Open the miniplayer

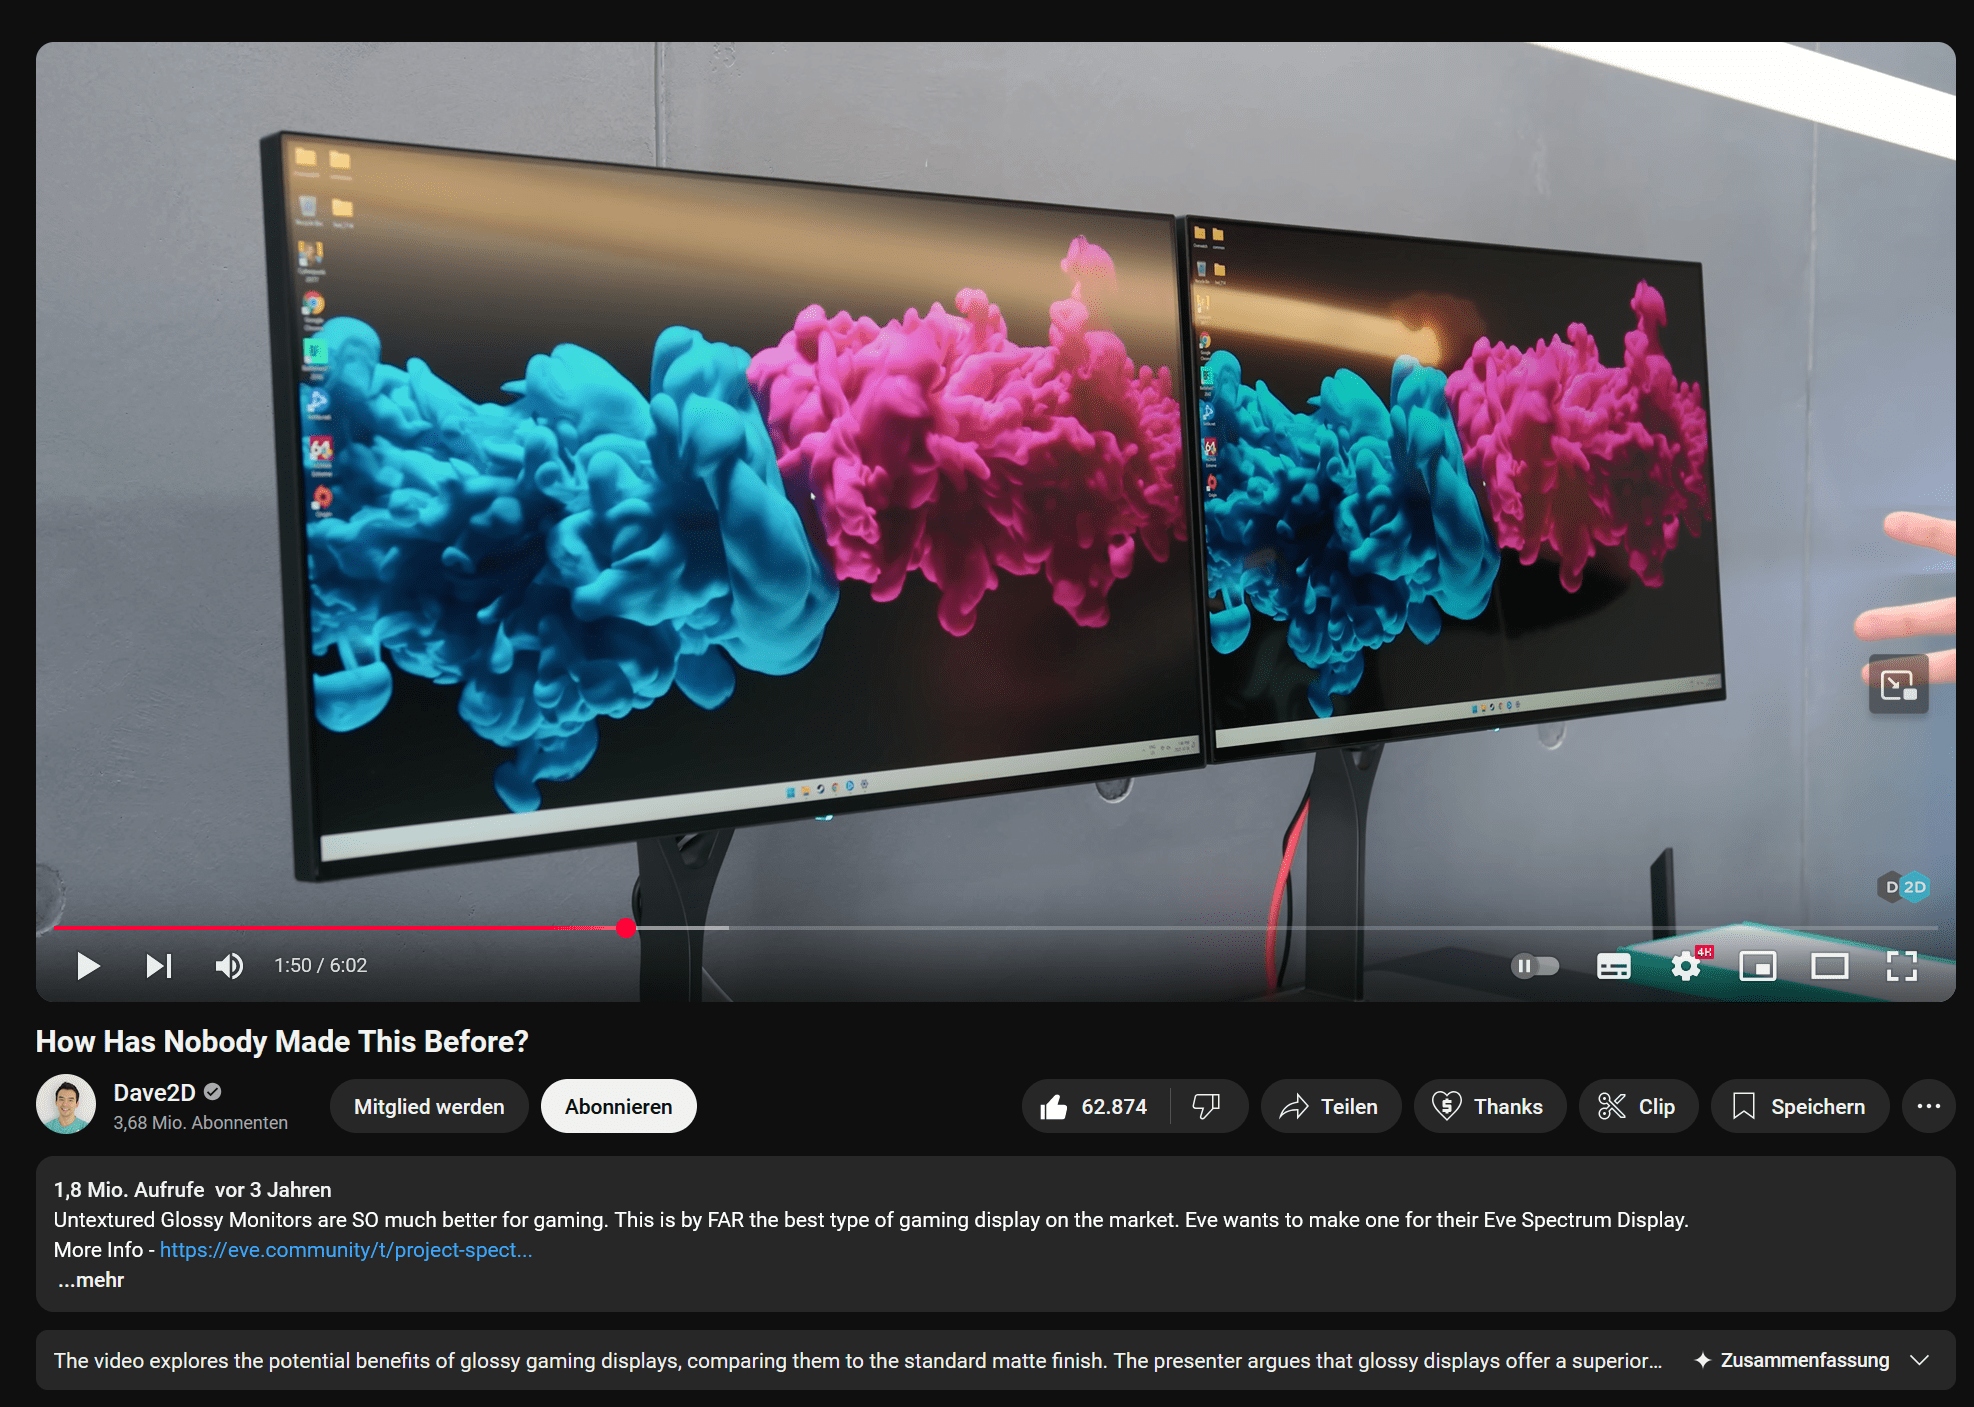[1757, 965]
